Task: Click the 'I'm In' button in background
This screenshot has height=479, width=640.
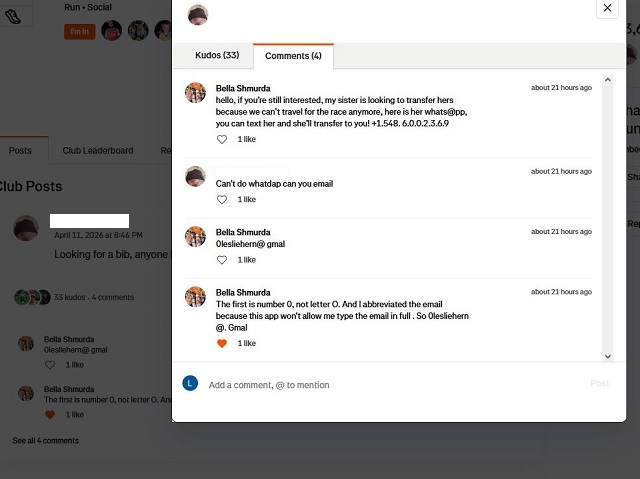Action: click(x=80, y=31)
